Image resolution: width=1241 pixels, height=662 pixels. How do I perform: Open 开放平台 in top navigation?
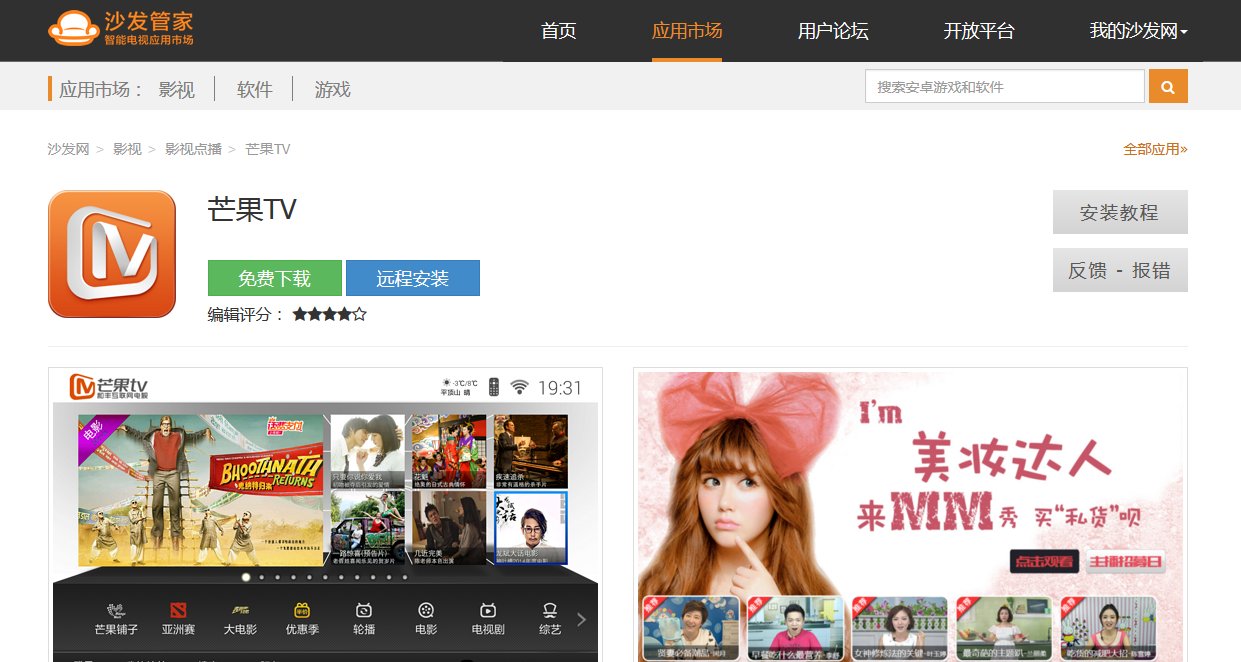(x=979, y=31)
